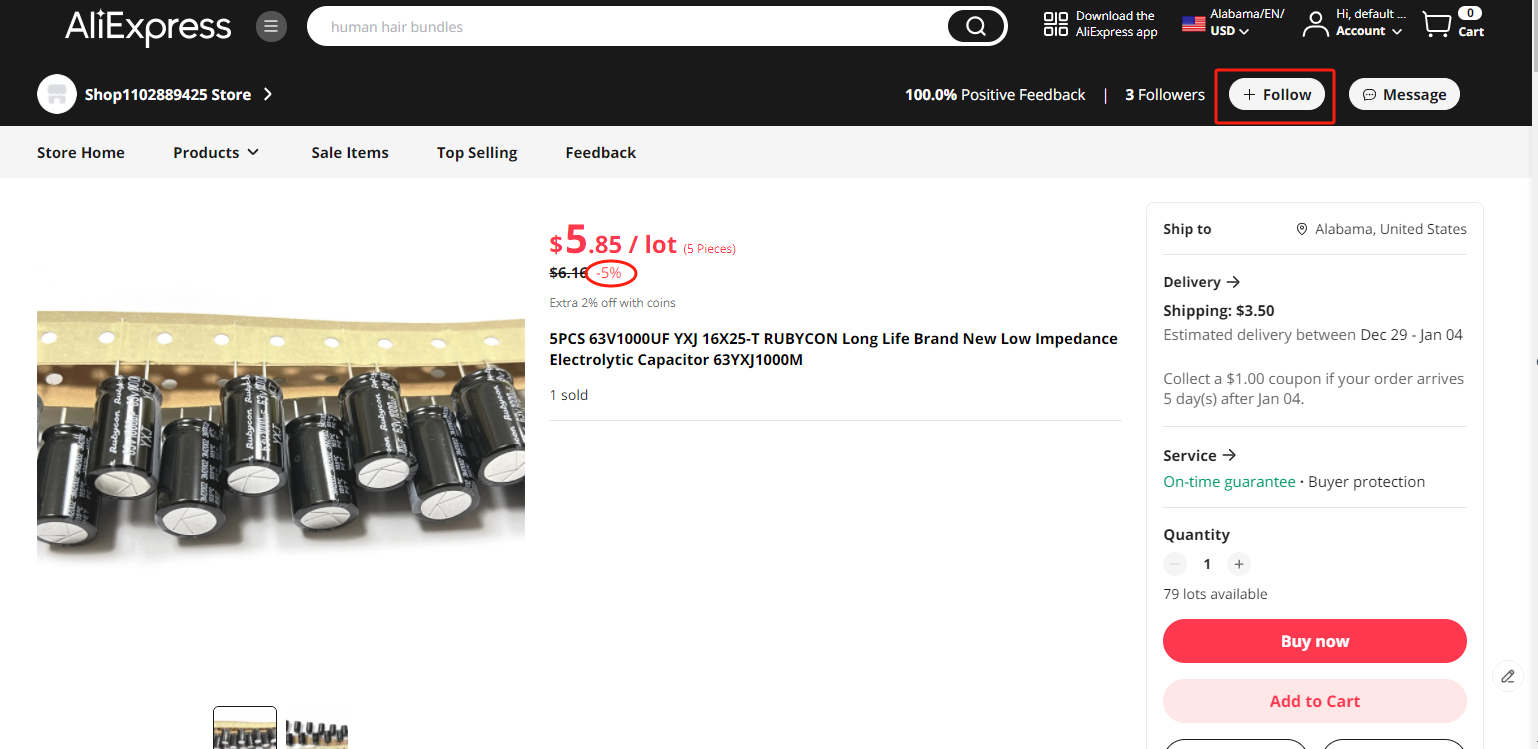Click the QR code app download icon
The image size is (1538, 749).
(x=1055, y=24)
